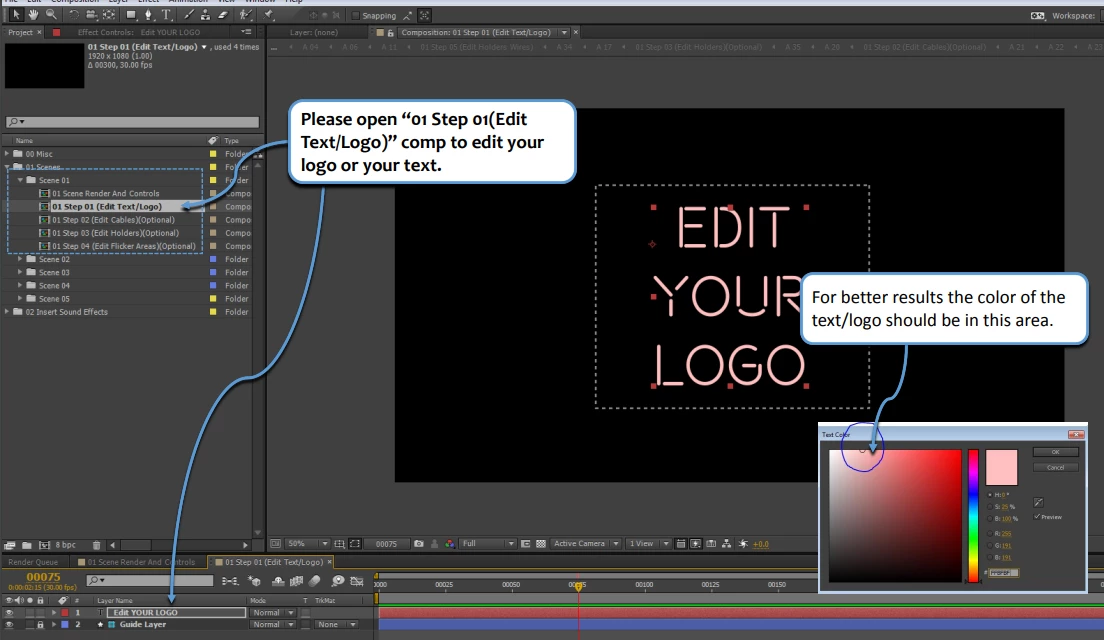
Task: Open the 50% magnification dropdown
Action: coord(308,544)
